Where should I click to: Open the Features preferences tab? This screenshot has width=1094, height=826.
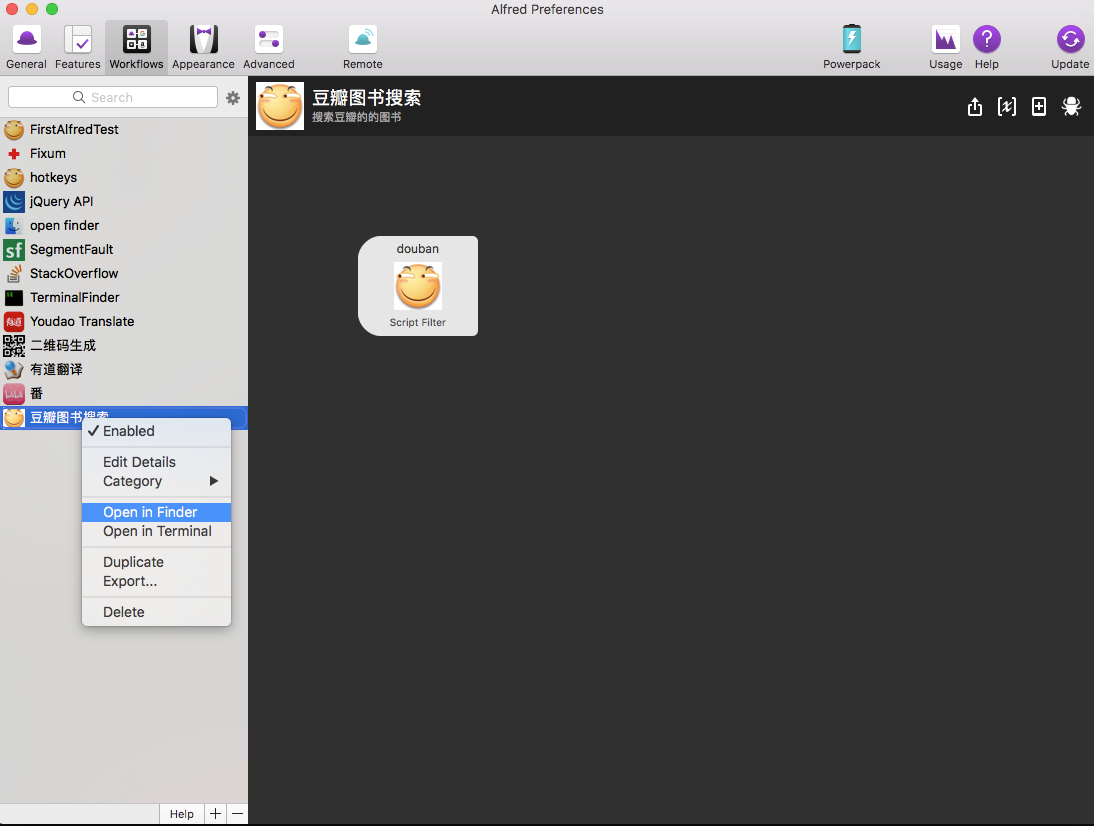[x=77, y=47]
